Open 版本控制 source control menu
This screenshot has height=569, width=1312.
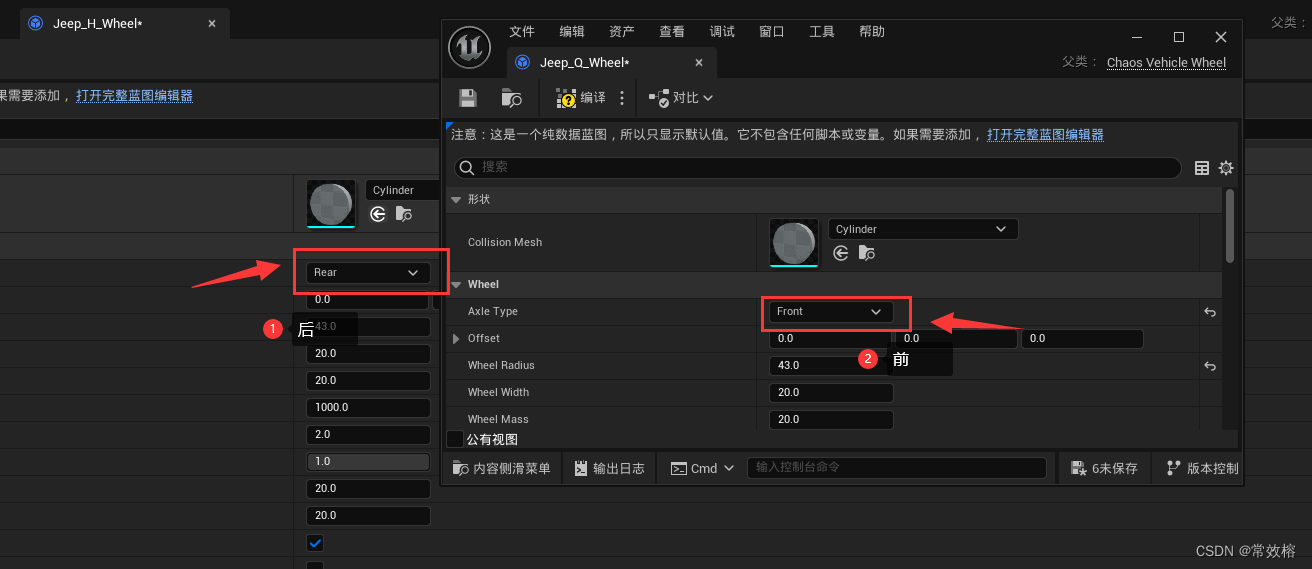click(x=1202, y=468)
